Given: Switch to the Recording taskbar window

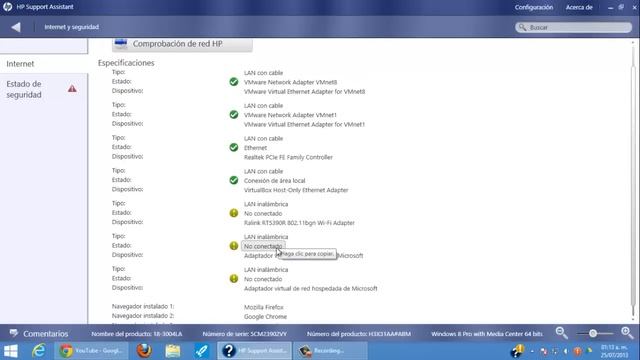Looking at the screenshot, I should [330, 351].
